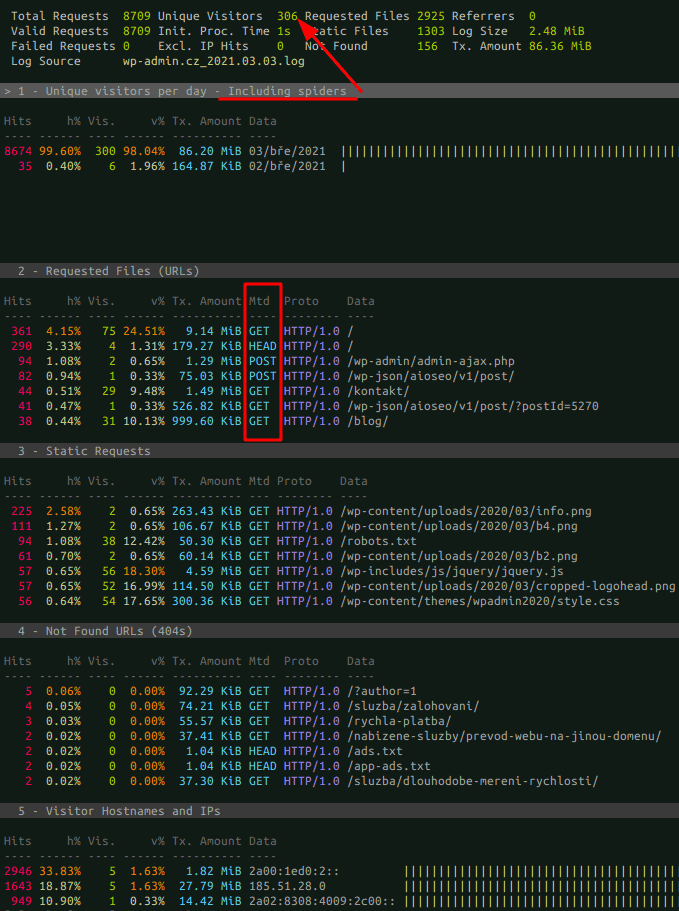Open the 'Not Found URLs (404s)' panel header
The image size is (679, 911).
339,631
